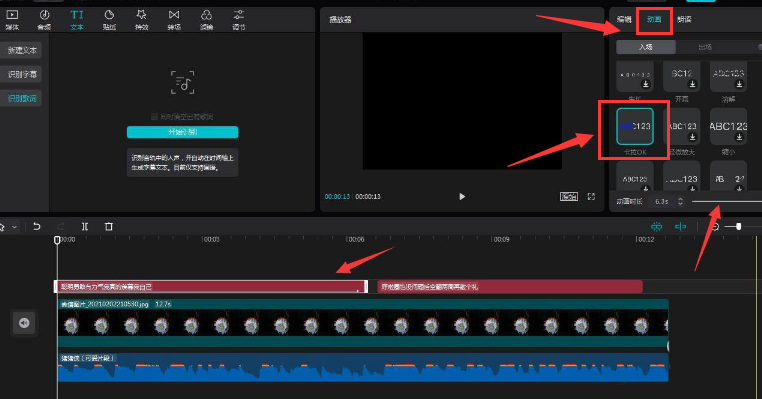Click the animation duration slider track

pyautogui.click(x=727, y=201)
